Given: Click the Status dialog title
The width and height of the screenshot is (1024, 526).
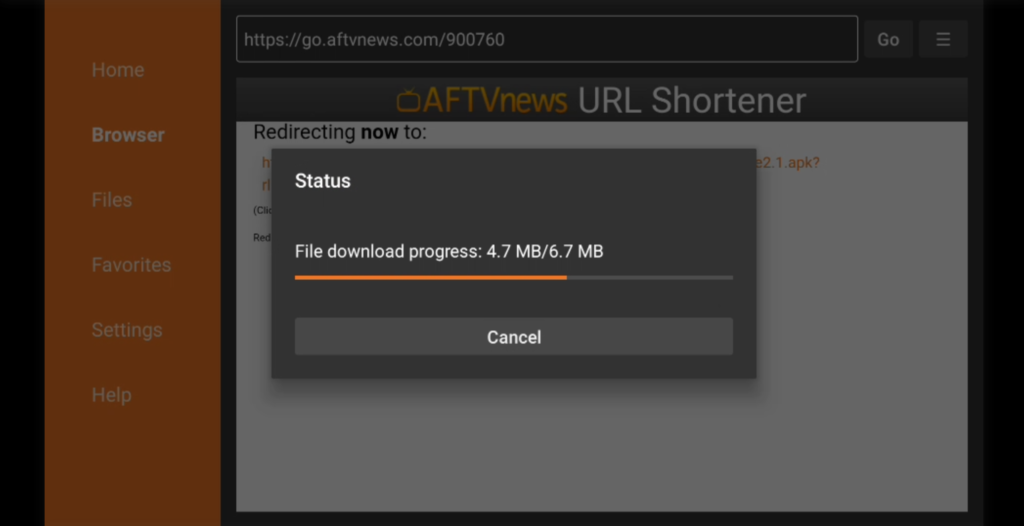Looking at the screenshot, I should (323, 181).
